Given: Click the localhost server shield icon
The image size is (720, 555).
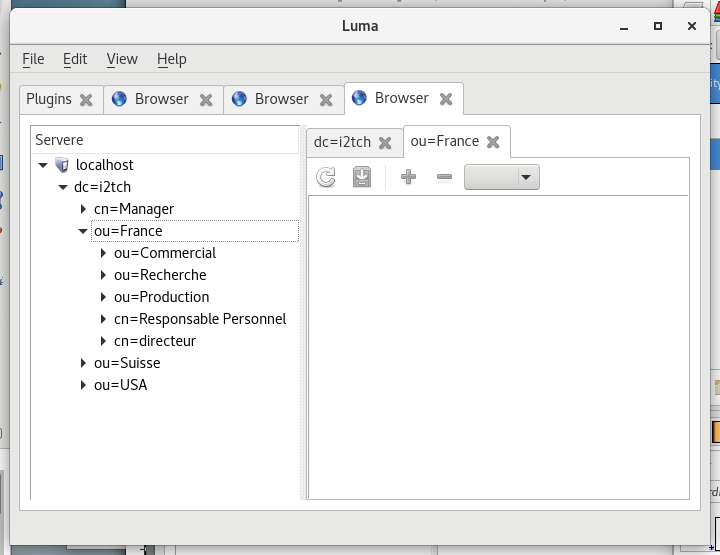Looking at the screenshot, I should [62, 165].
